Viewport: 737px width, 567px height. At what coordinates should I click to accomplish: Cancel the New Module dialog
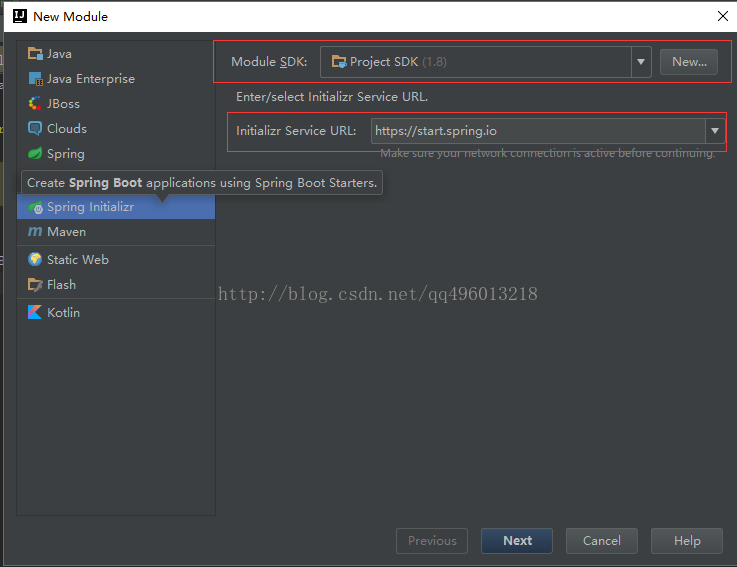click(x=602, y=541)
